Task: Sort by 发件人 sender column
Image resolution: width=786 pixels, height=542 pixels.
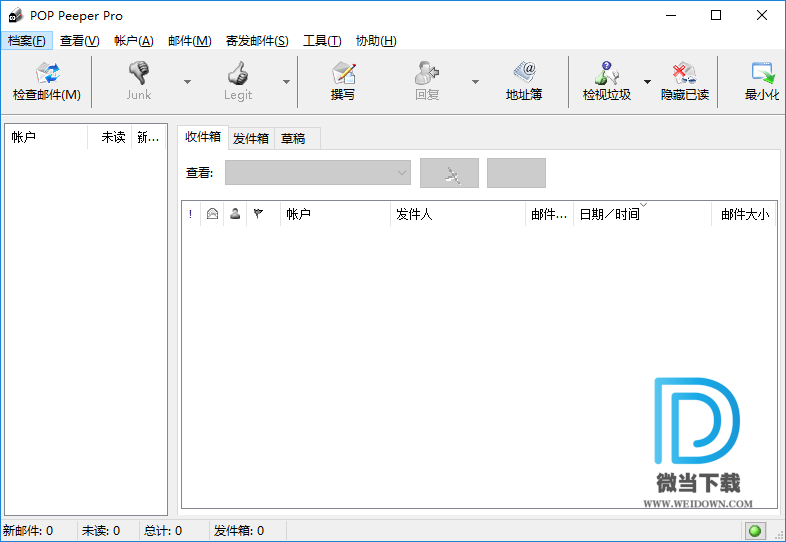Action: [x=458, y=214]
